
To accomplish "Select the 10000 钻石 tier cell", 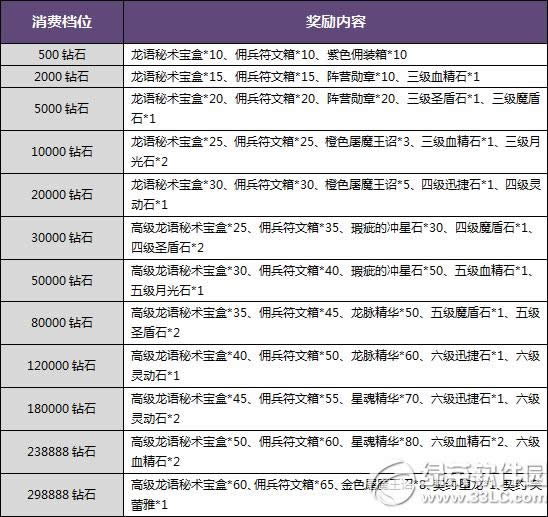I will (62, 152).
